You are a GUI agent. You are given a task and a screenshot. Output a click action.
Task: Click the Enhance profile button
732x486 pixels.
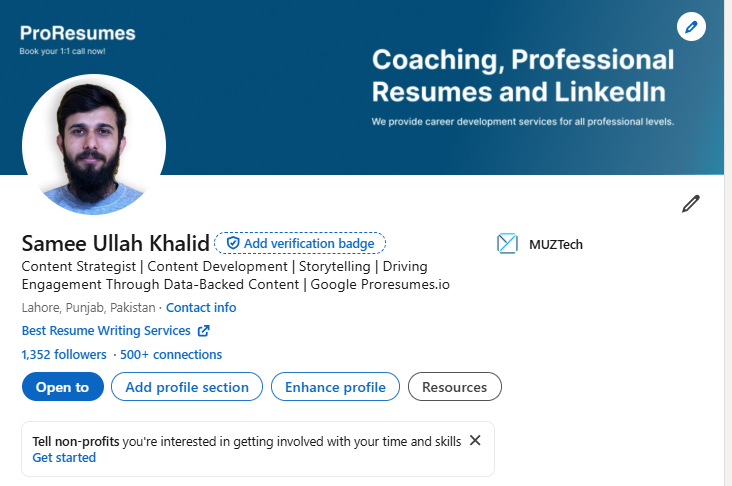[335, 387]
